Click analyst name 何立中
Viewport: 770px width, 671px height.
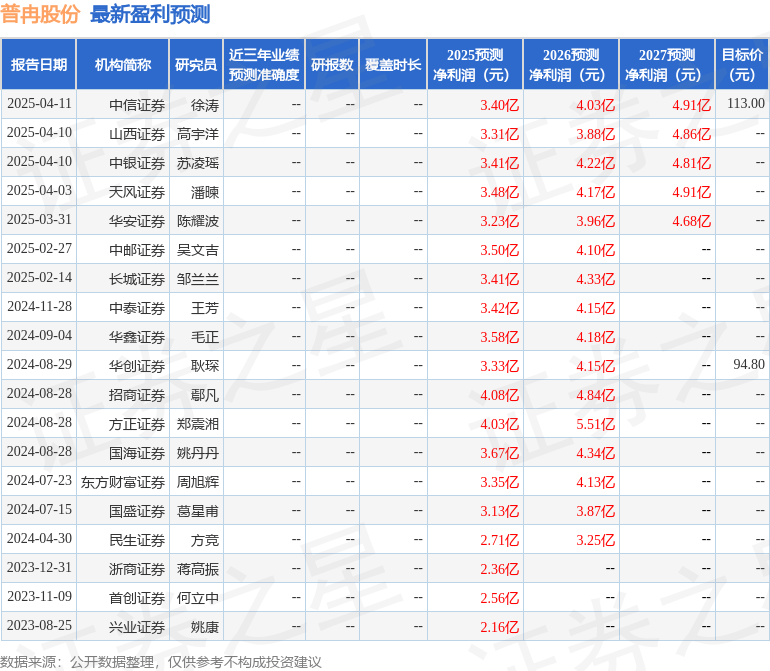[x=197, y=598]
